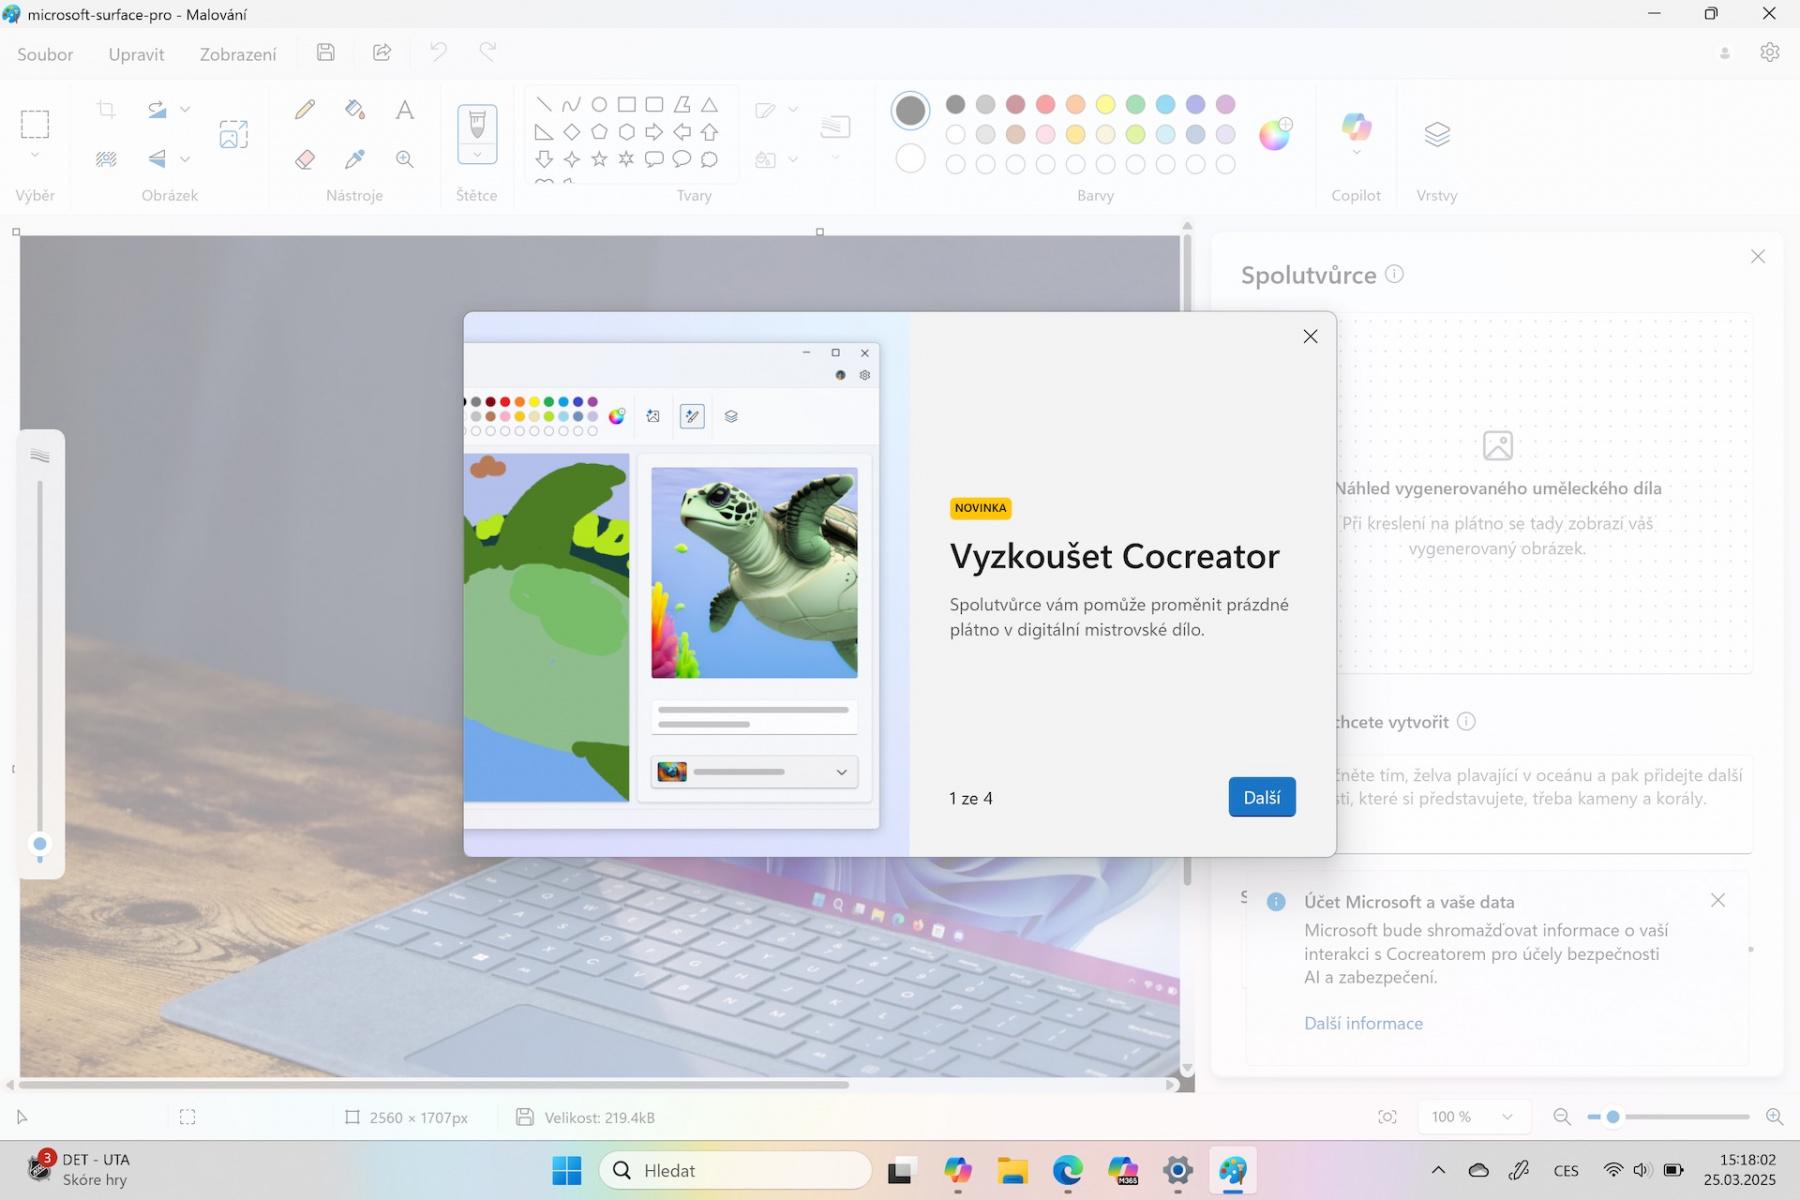Click the zoom out magnifier icon
The height and width of the screenshot is (1200, 1800).
1562,1117
